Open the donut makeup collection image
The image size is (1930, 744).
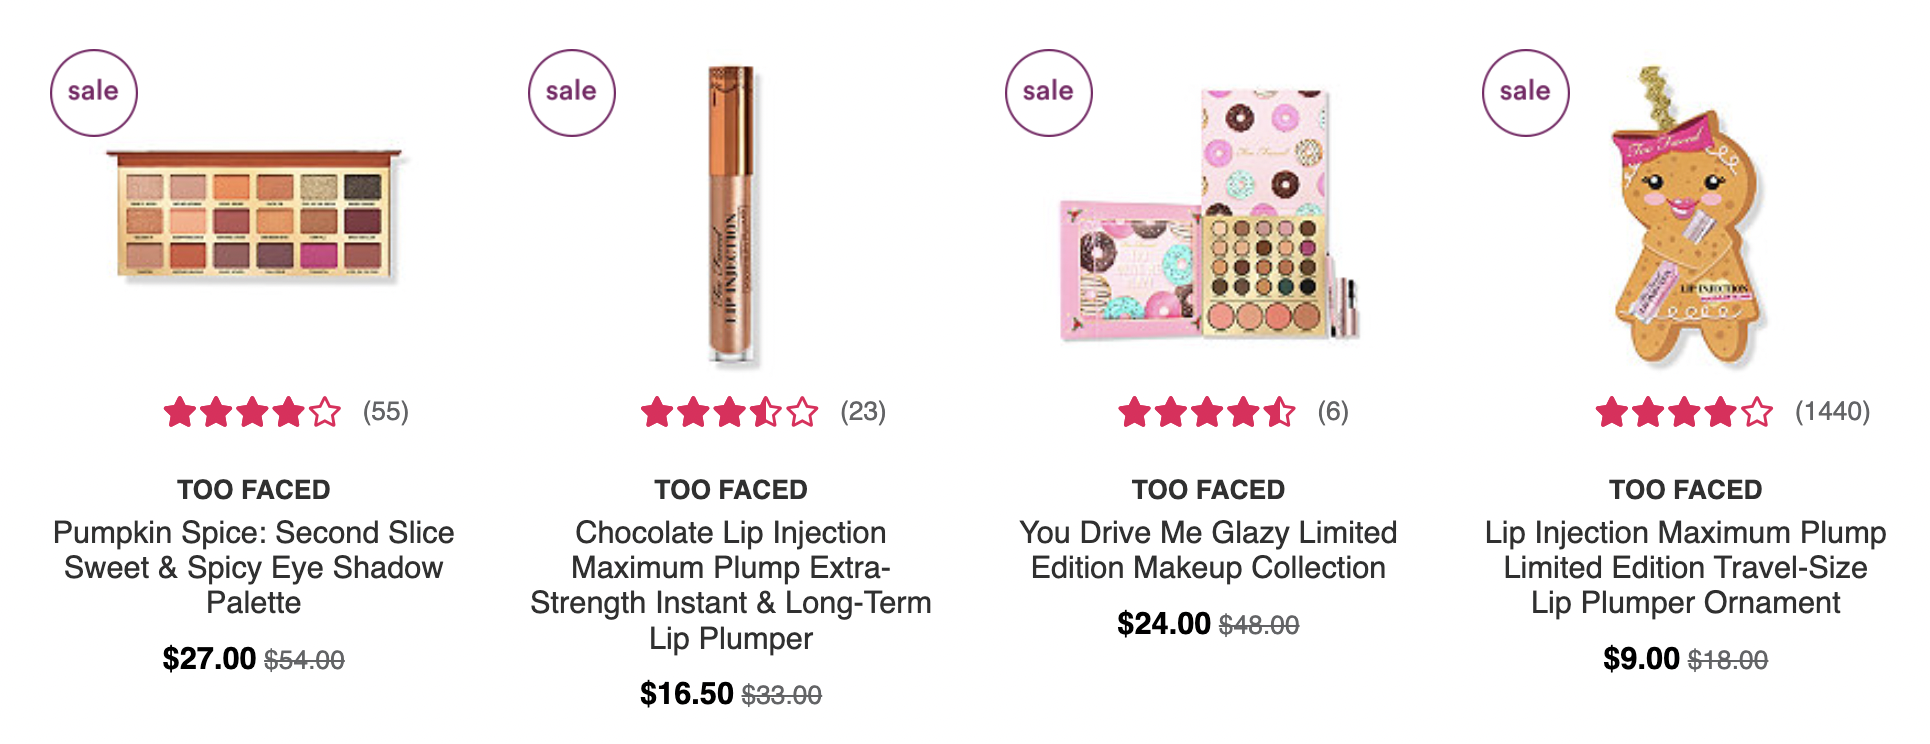coord(1209,214)
